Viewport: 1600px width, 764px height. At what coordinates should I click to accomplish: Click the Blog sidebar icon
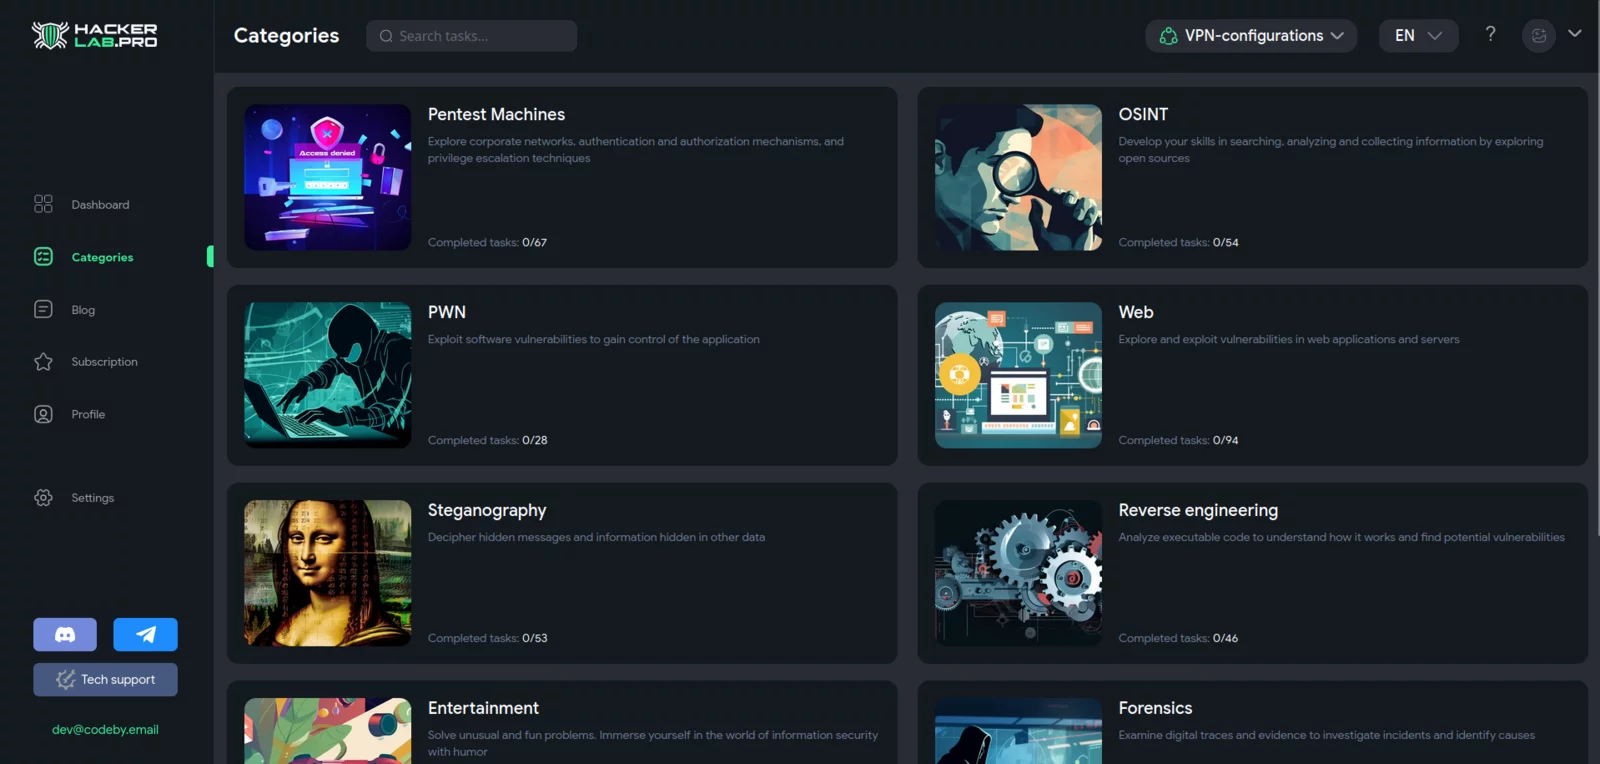[x=43, y=310]
